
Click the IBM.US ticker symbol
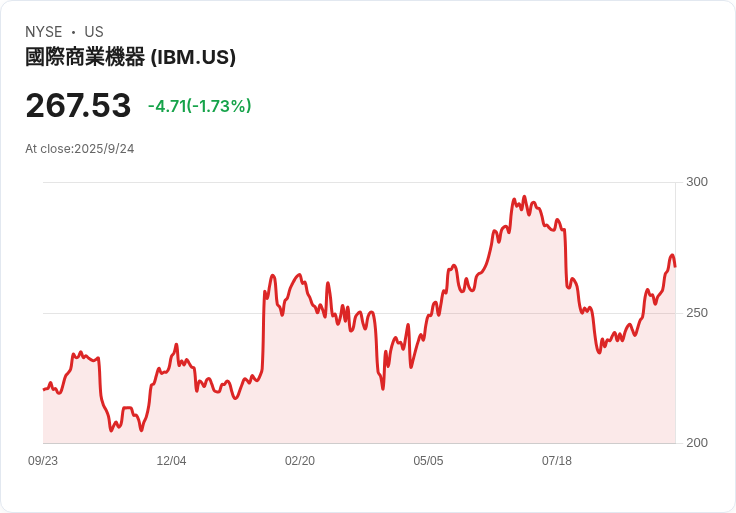coord(193,57)
